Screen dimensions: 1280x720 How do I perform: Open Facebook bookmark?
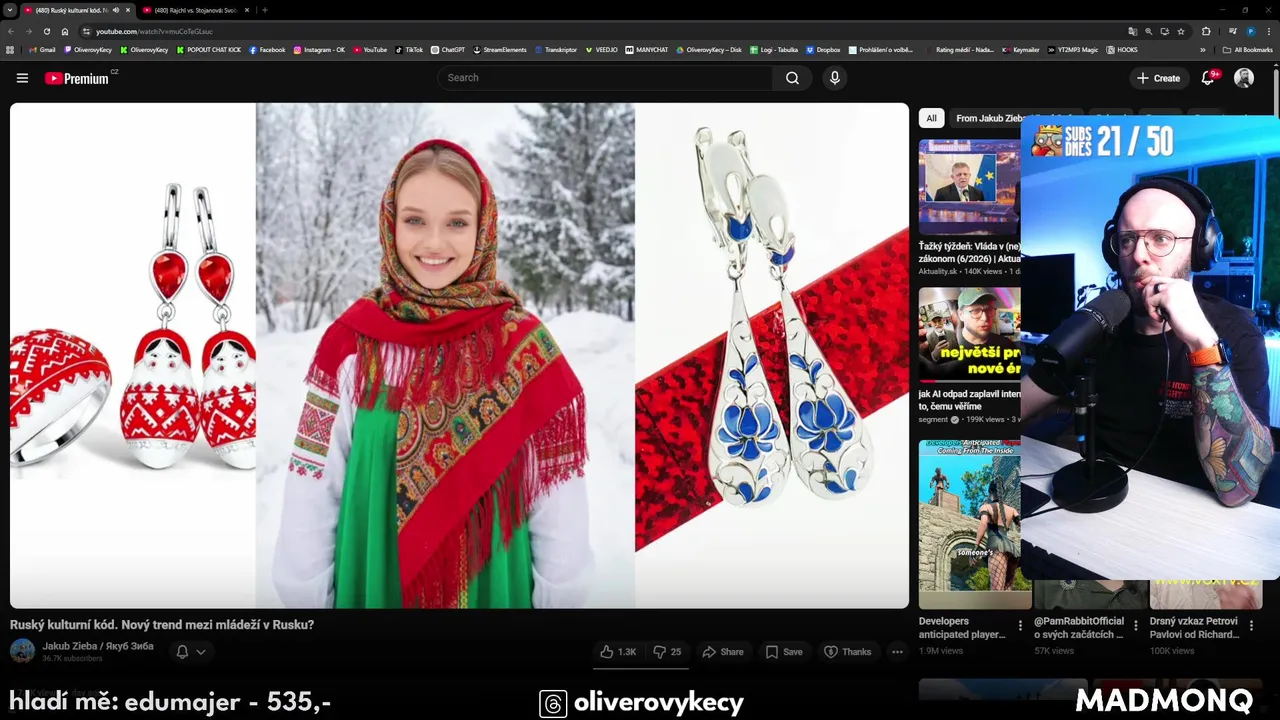[x=267, y=49]
